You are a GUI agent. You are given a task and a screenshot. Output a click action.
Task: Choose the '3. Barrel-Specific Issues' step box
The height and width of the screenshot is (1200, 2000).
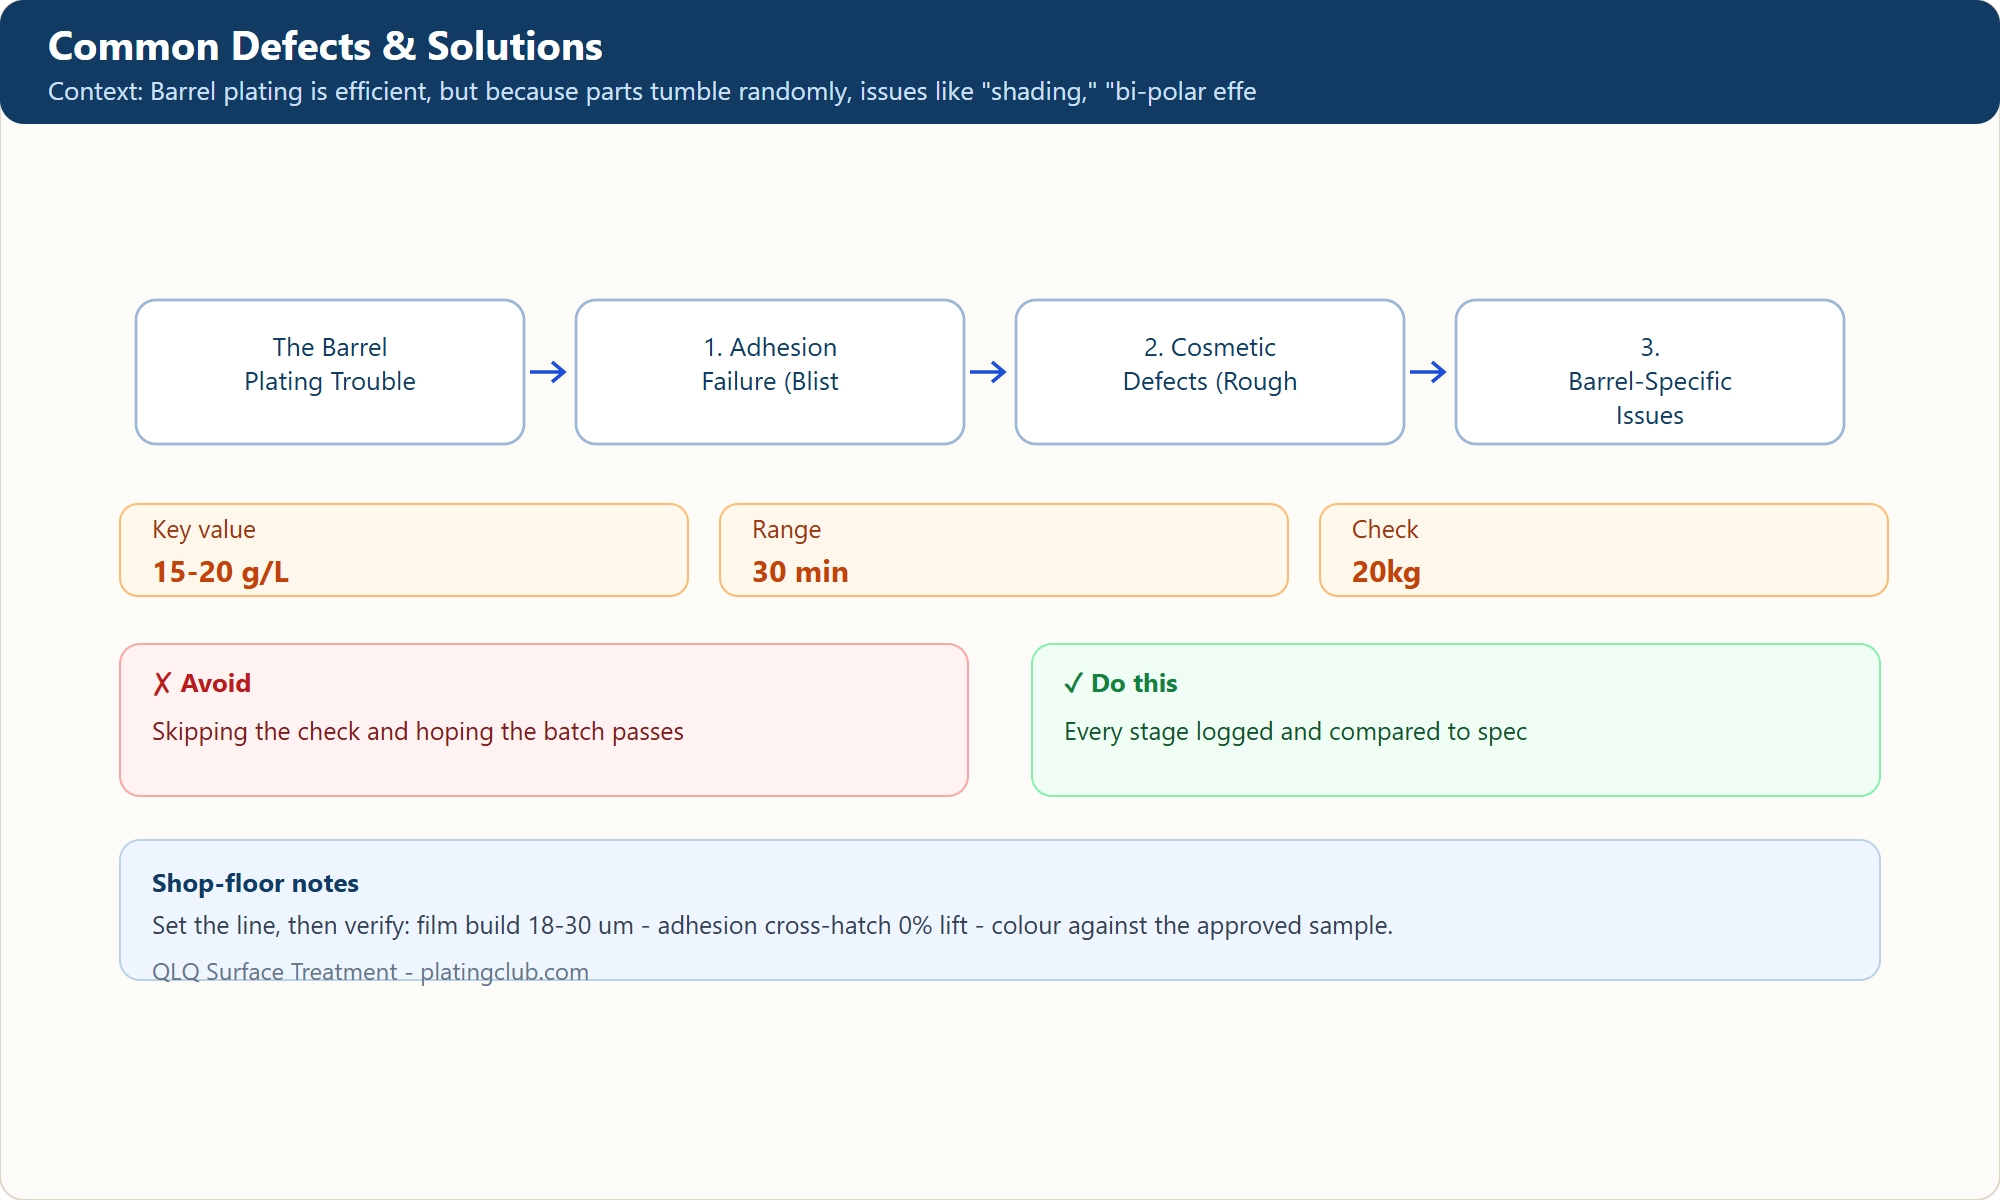[x=1650, y=372]
